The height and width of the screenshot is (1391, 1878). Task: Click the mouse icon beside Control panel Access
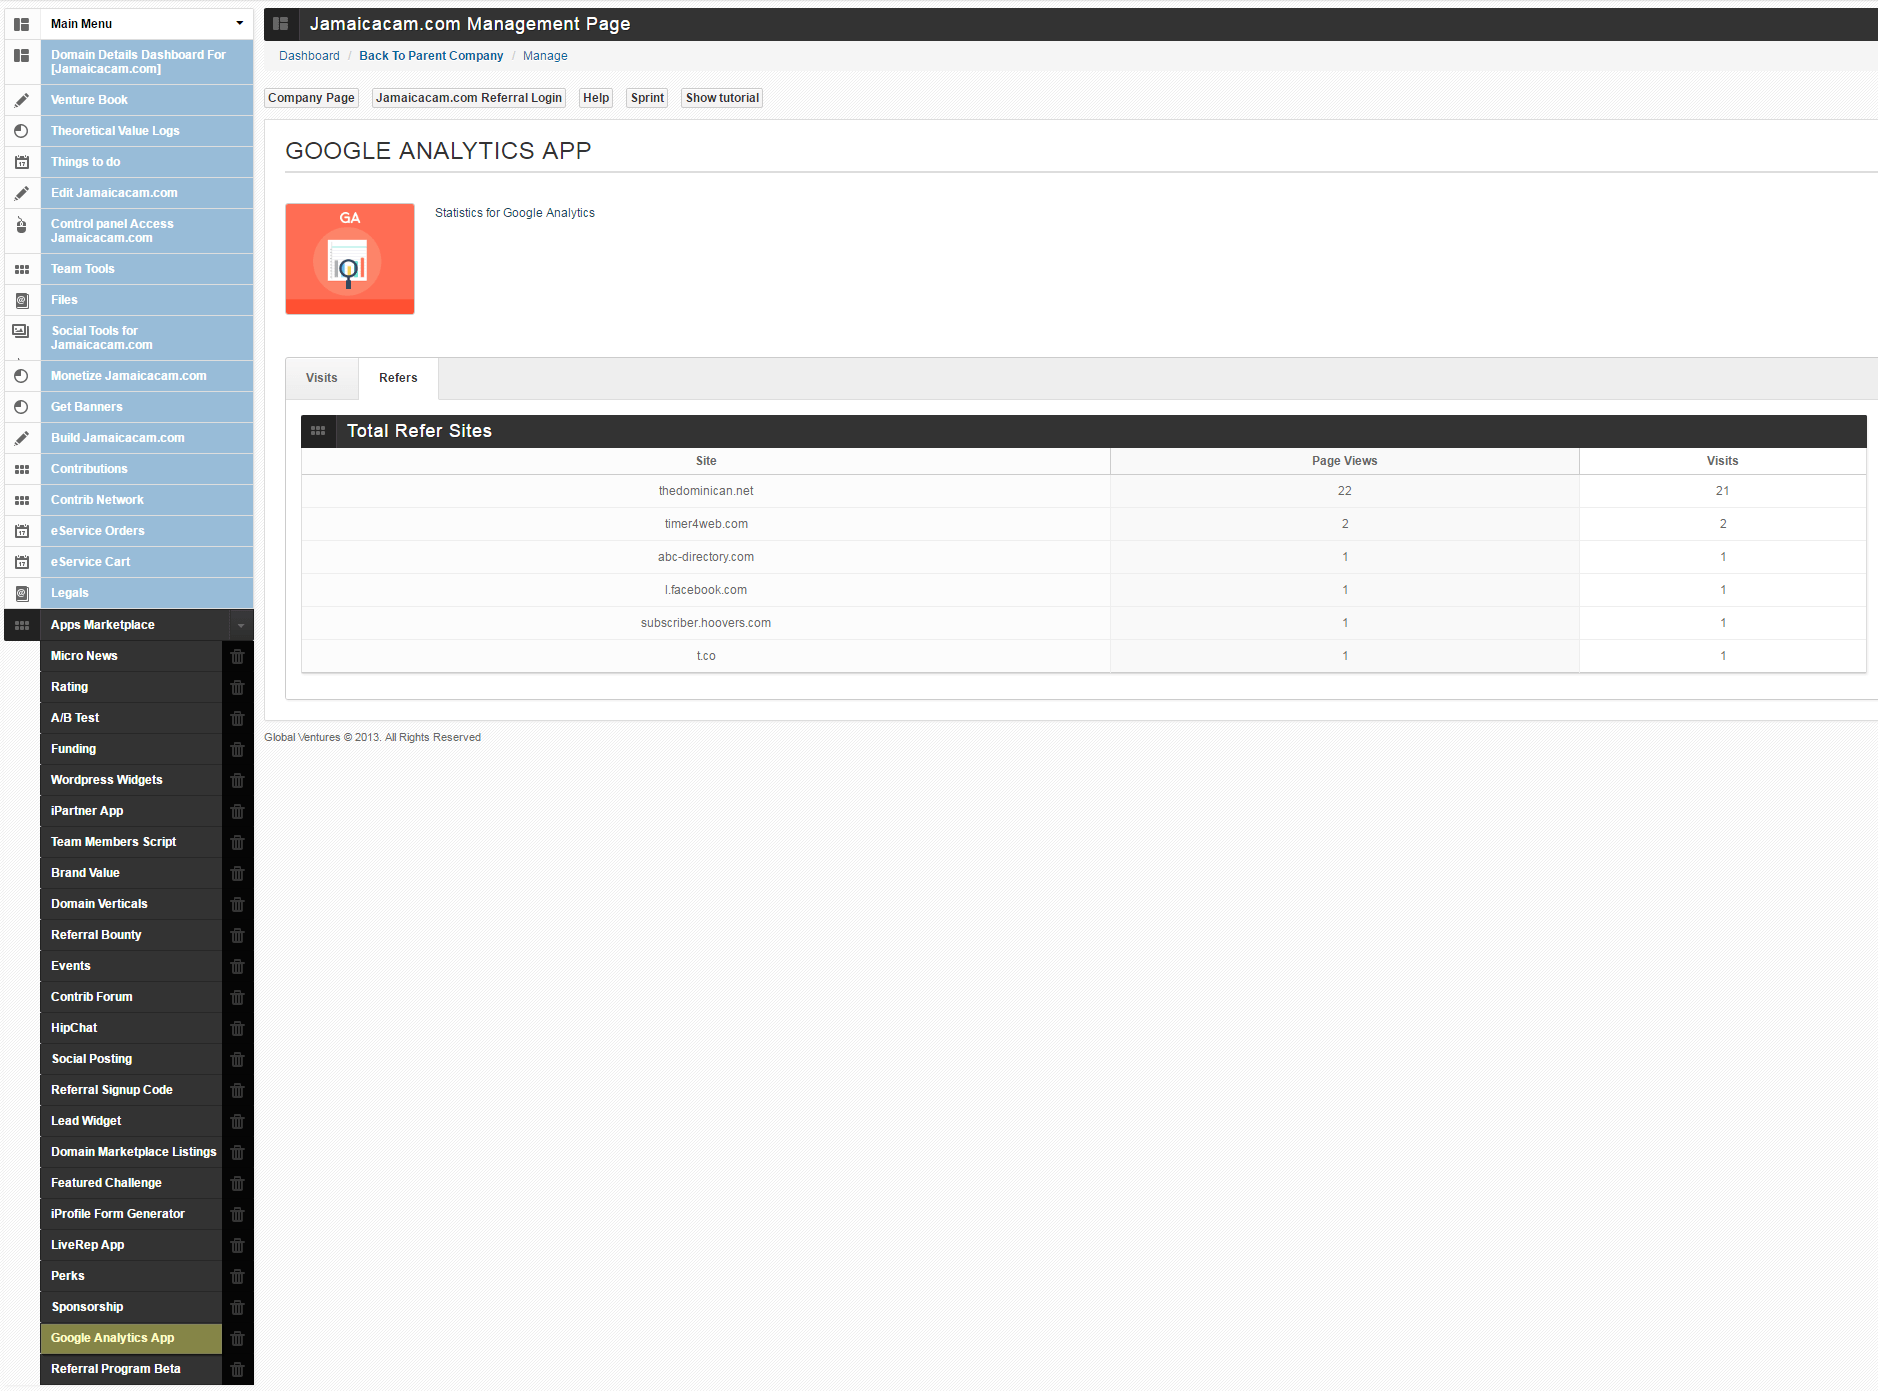21,225
